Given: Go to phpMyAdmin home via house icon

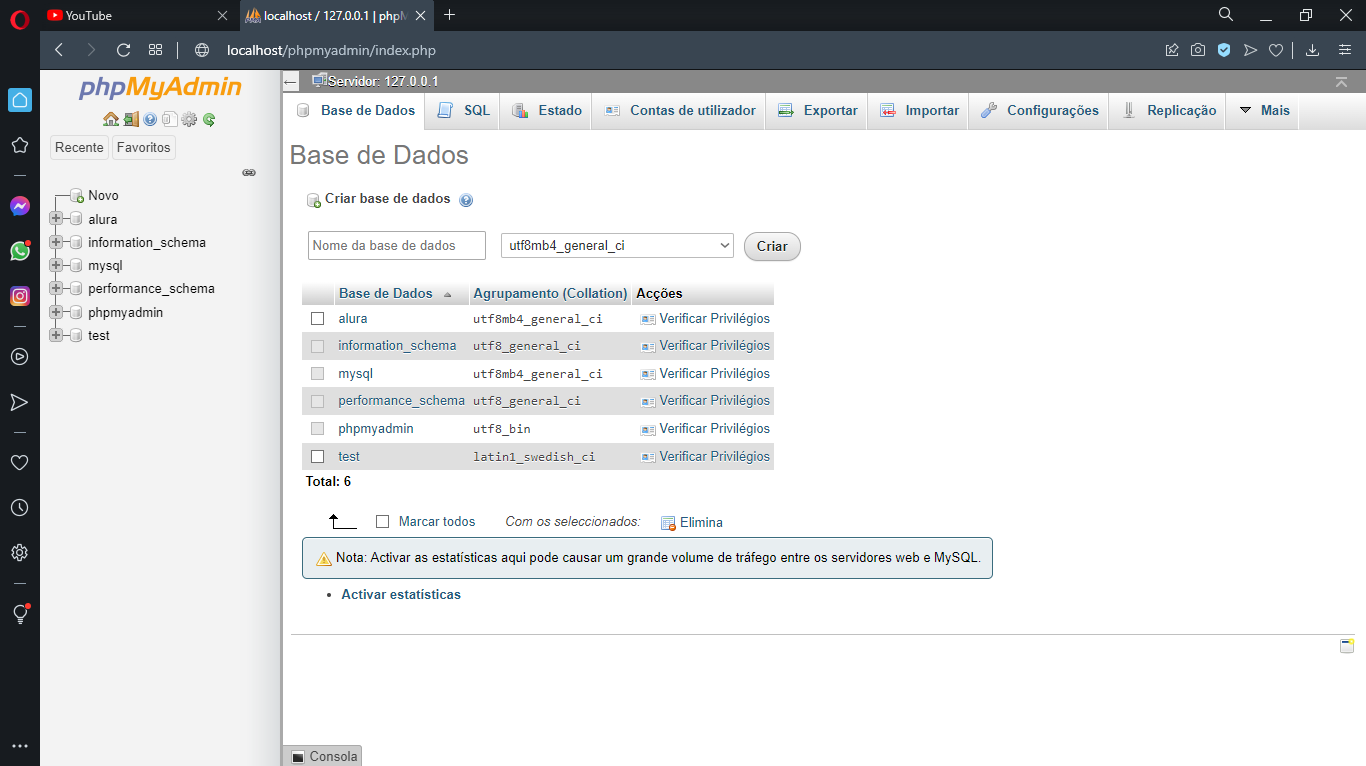Looking at the screenshot, I should pyautogui.click(x=111, y=119).
